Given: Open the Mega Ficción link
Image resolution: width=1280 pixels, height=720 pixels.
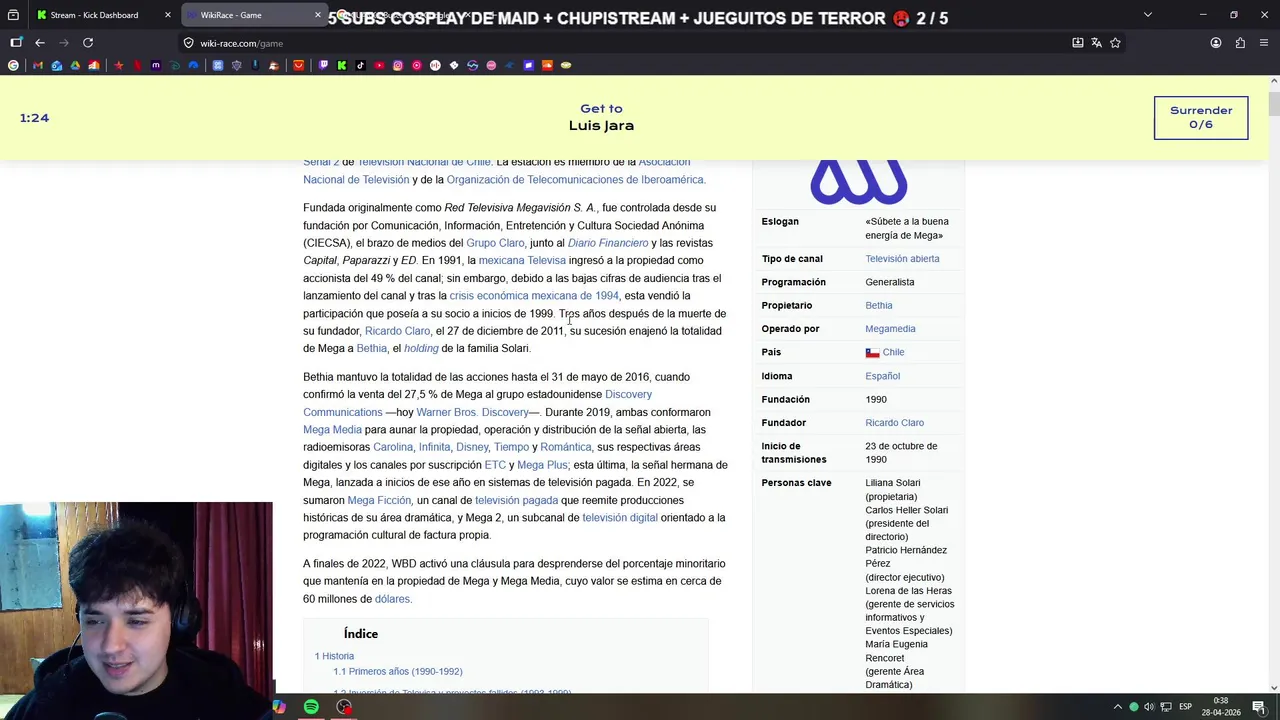Looking at the screenshot, I should [379, 500].
